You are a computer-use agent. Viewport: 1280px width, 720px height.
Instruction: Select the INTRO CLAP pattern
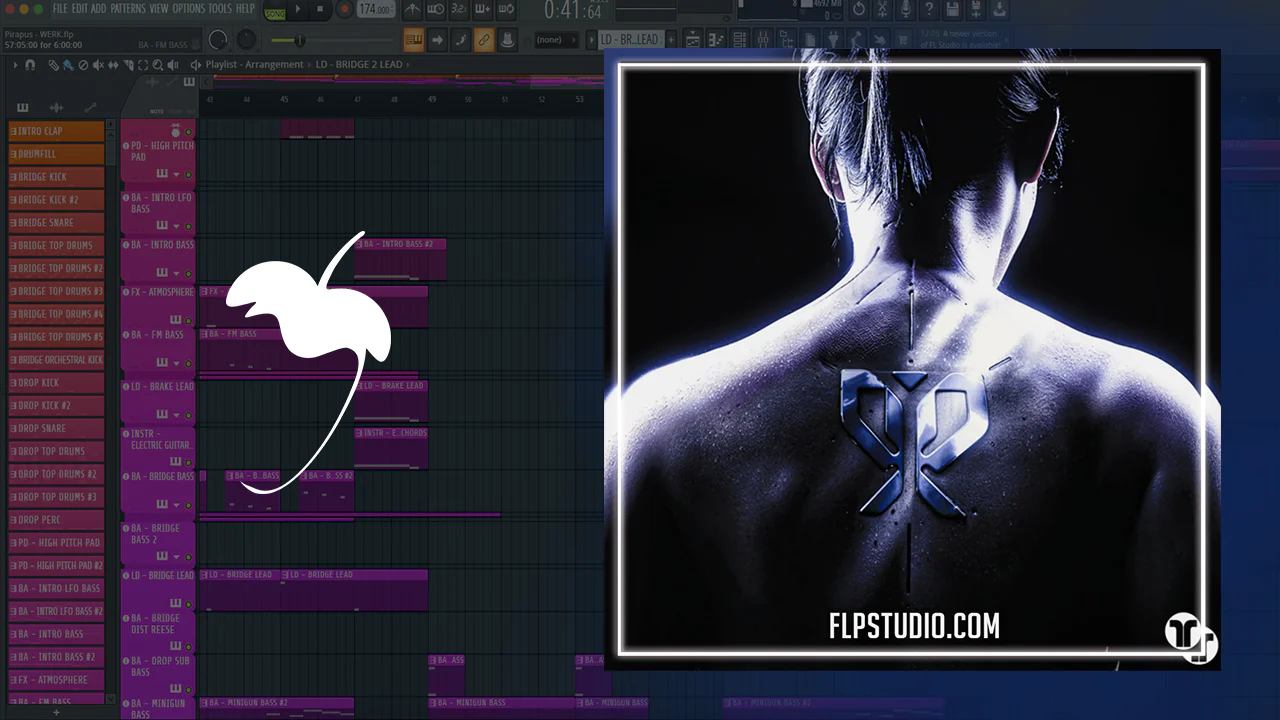pyautogui.click(x=56, y=131)
